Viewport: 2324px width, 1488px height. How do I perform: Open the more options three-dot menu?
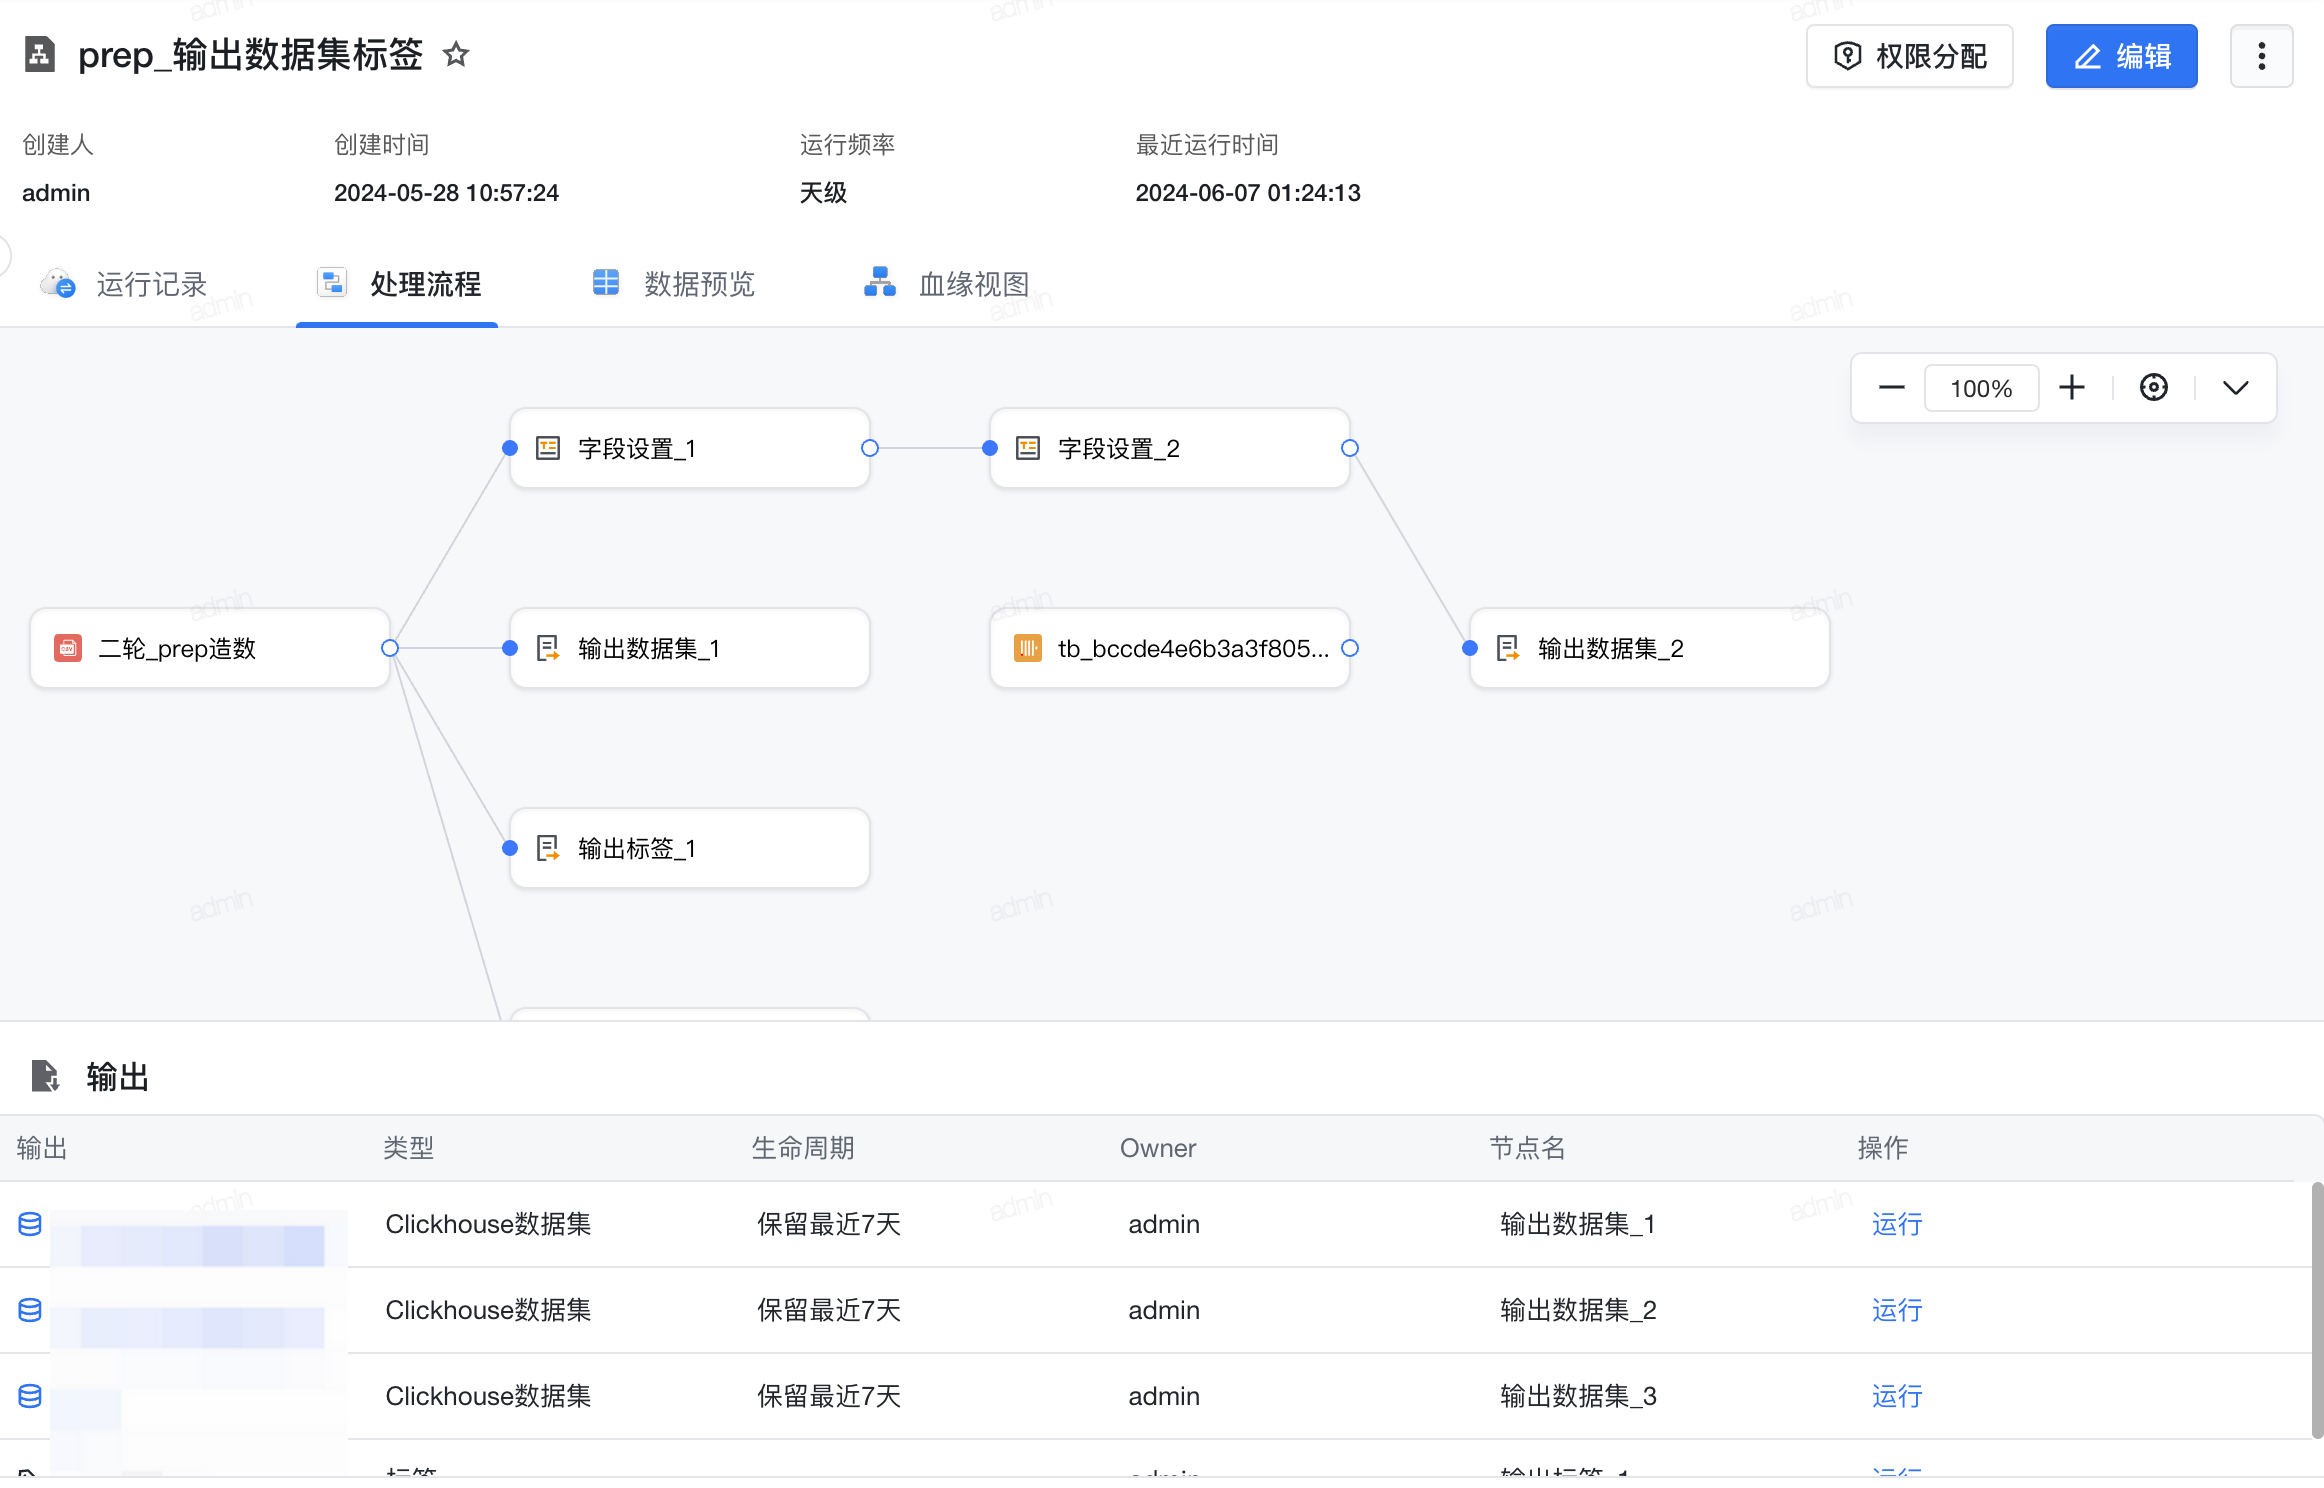pos(2261,56)
